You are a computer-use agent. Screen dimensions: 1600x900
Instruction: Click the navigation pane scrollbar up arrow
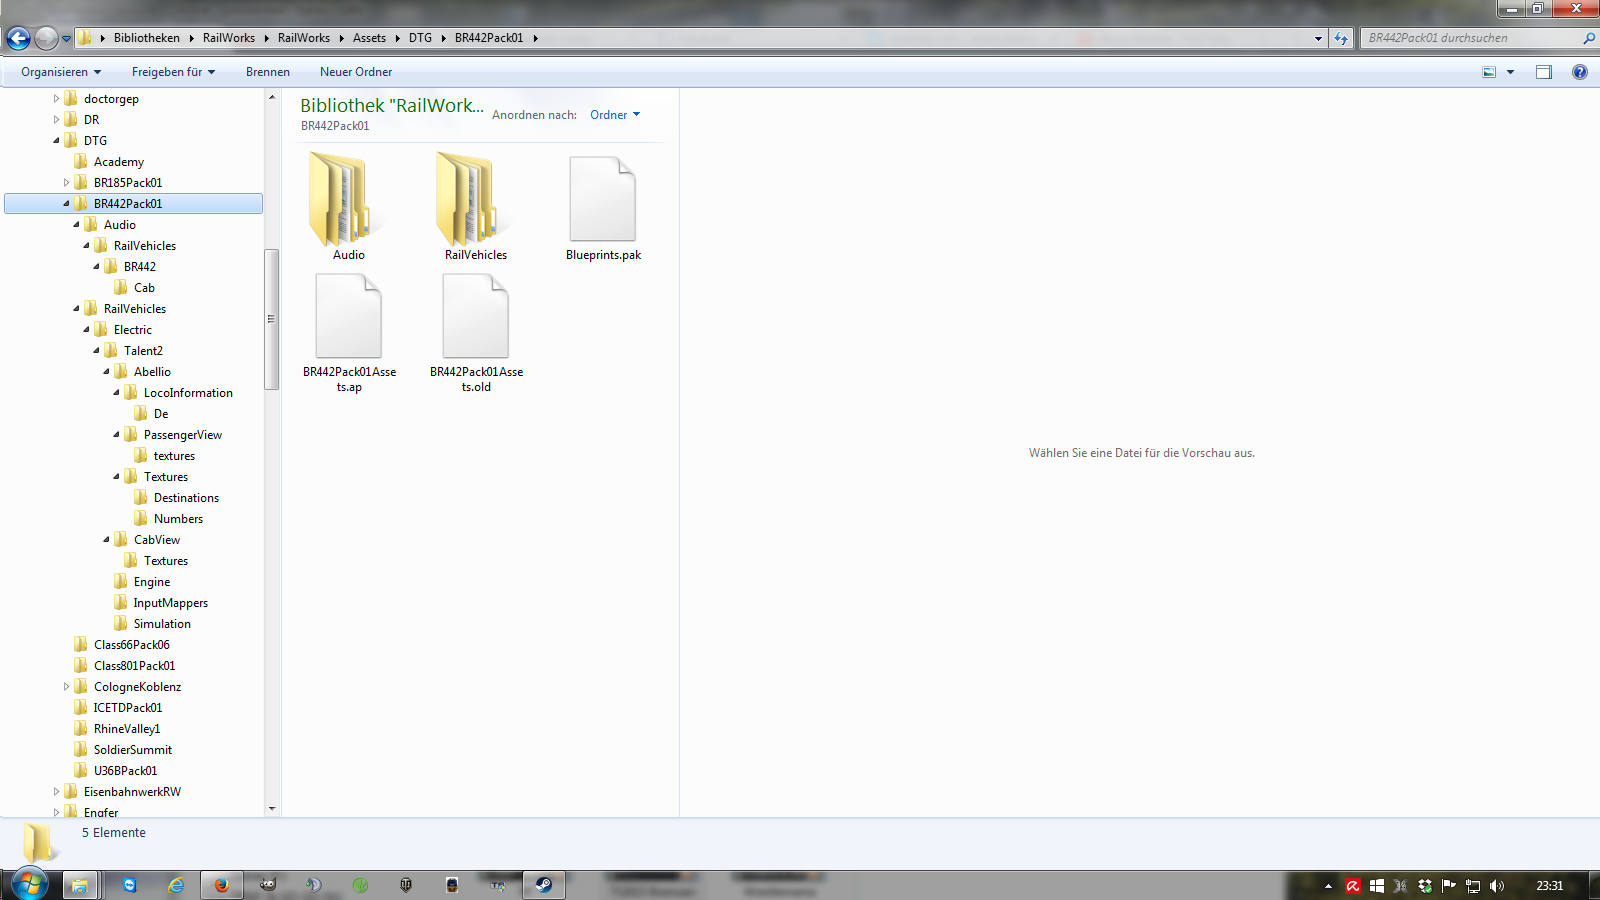tap(272, 97)
